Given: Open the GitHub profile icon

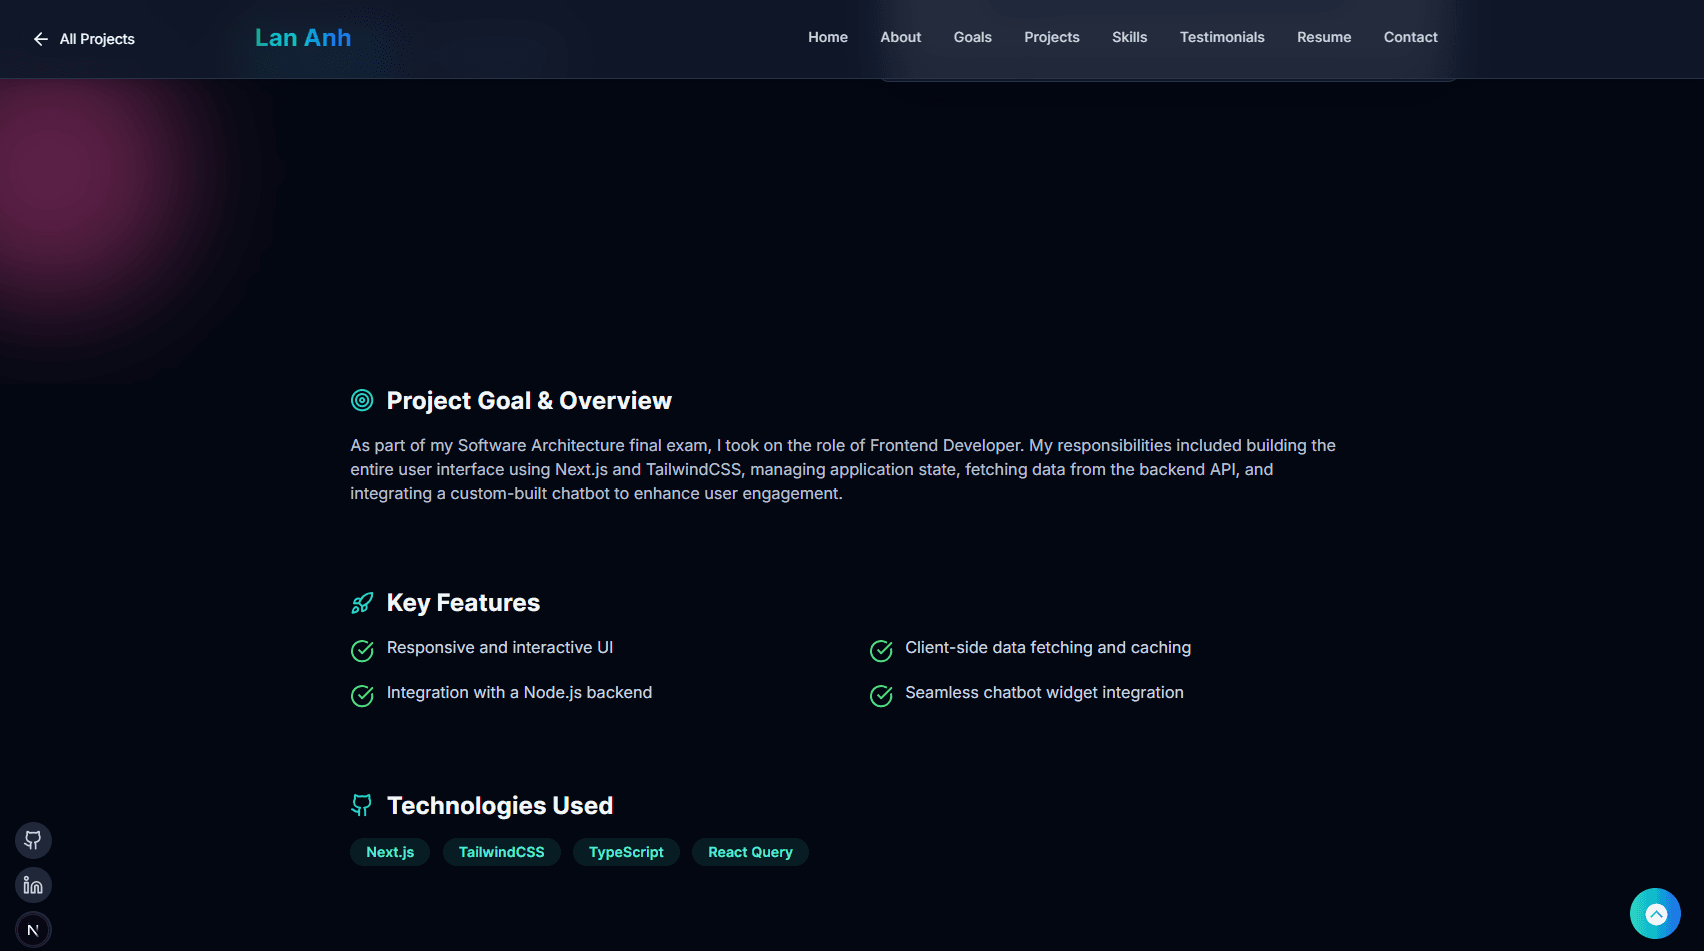Looking at the screenshot, I should click(x=33, y=840).
